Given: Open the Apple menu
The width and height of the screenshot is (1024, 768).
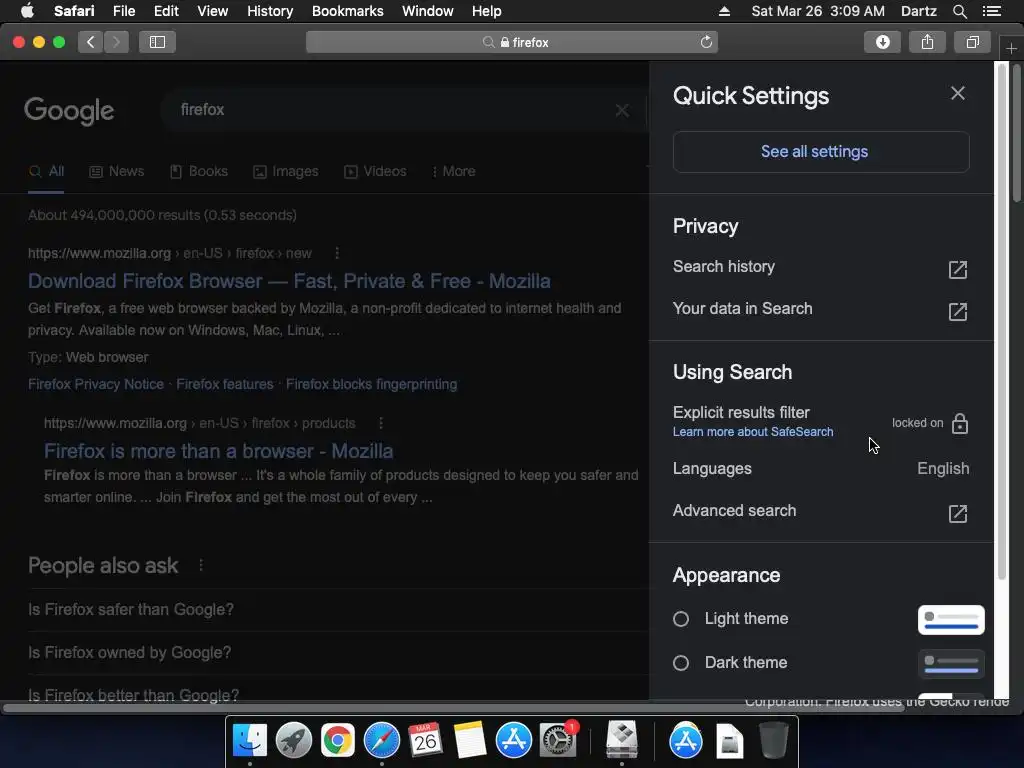Looking at the screenshot, I should point(27,11).
